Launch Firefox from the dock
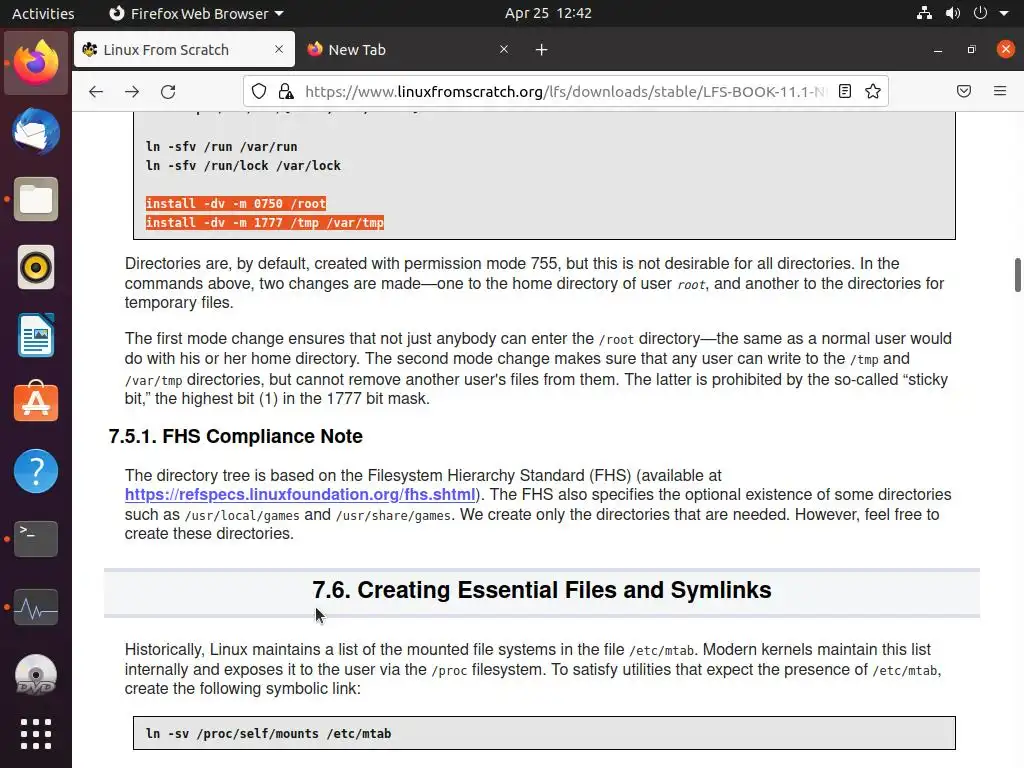 36,63
